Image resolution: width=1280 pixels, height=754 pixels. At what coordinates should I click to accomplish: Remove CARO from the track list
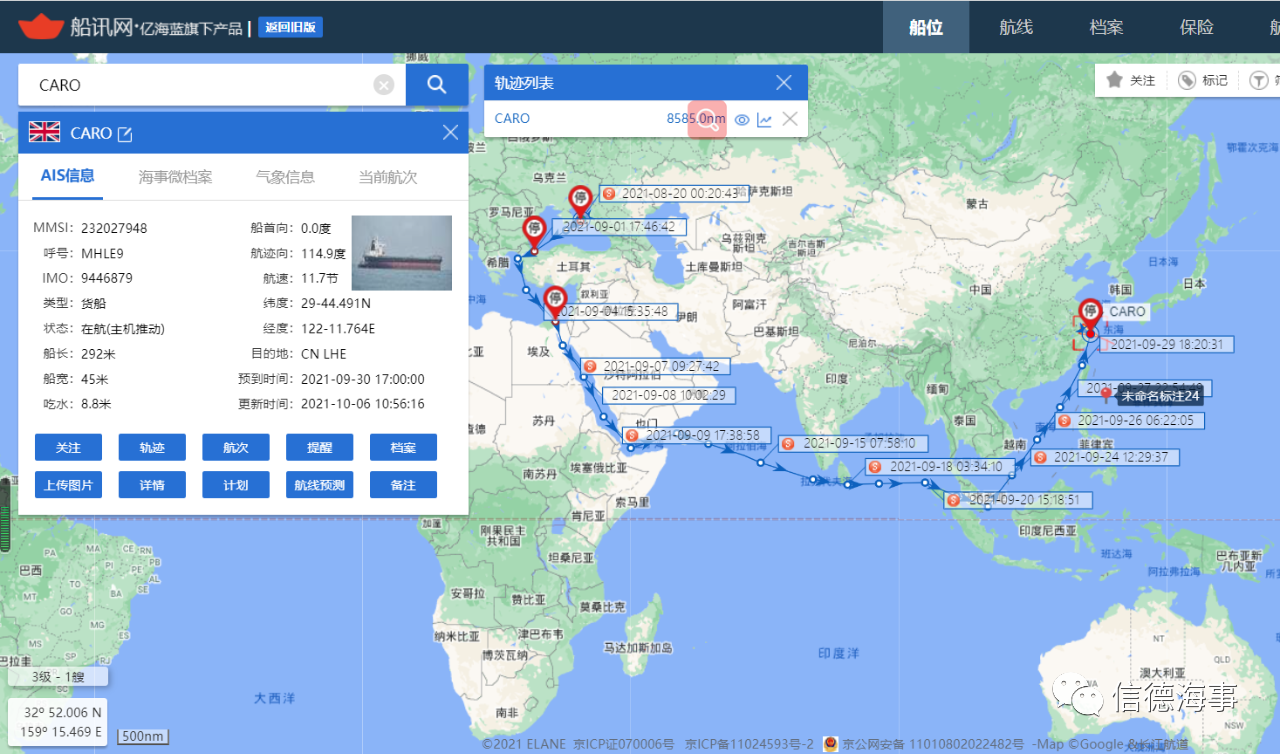(x=790, y=119)
